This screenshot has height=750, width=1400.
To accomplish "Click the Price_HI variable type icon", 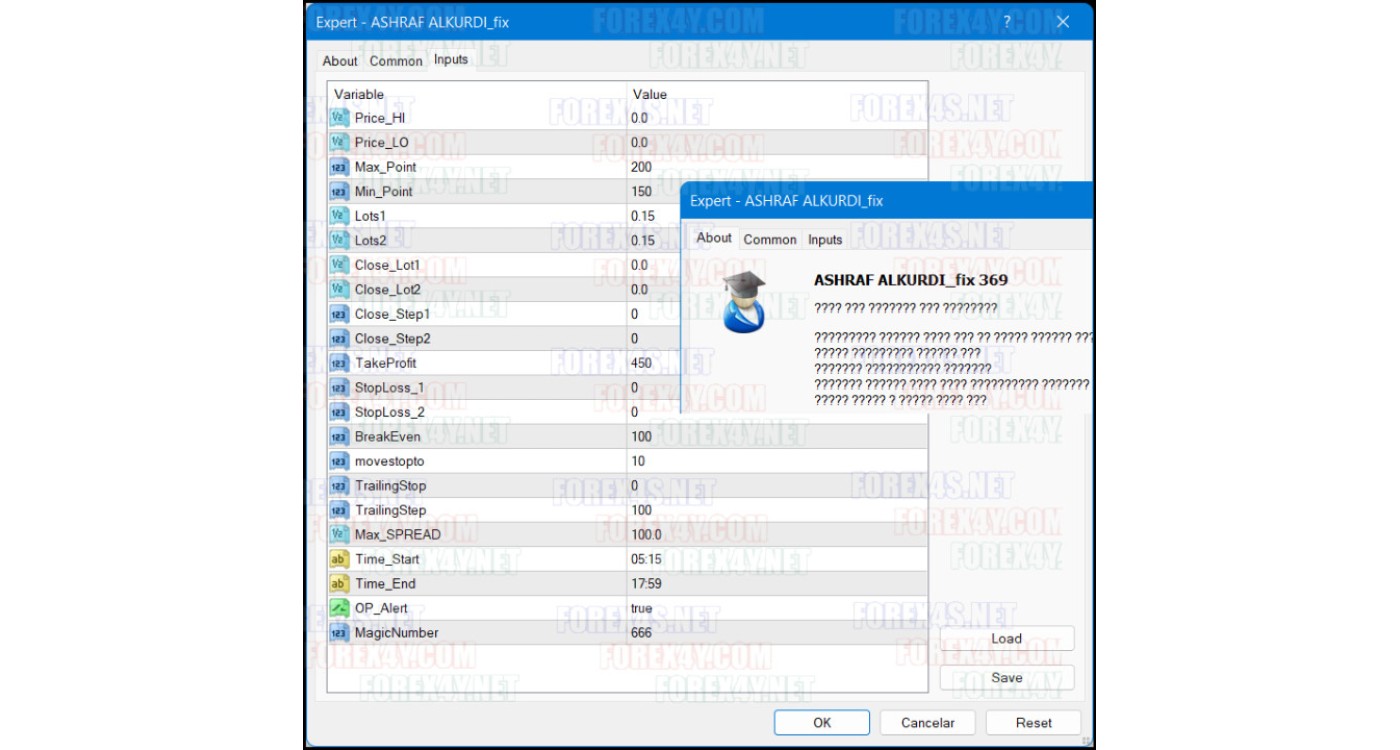I will tap(339, 118).
